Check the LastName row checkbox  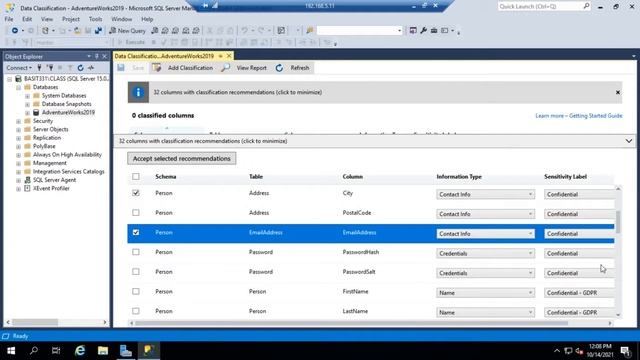tap(136, 311)
